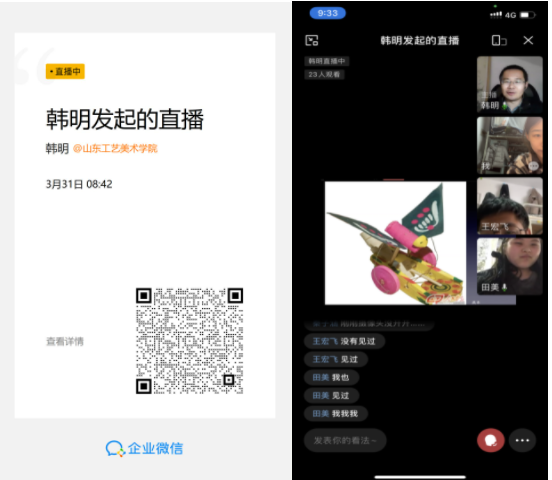Switch screen orientation with rotate icon
The width and height of the screenshot is (552, 480).
tap(499, 40)
